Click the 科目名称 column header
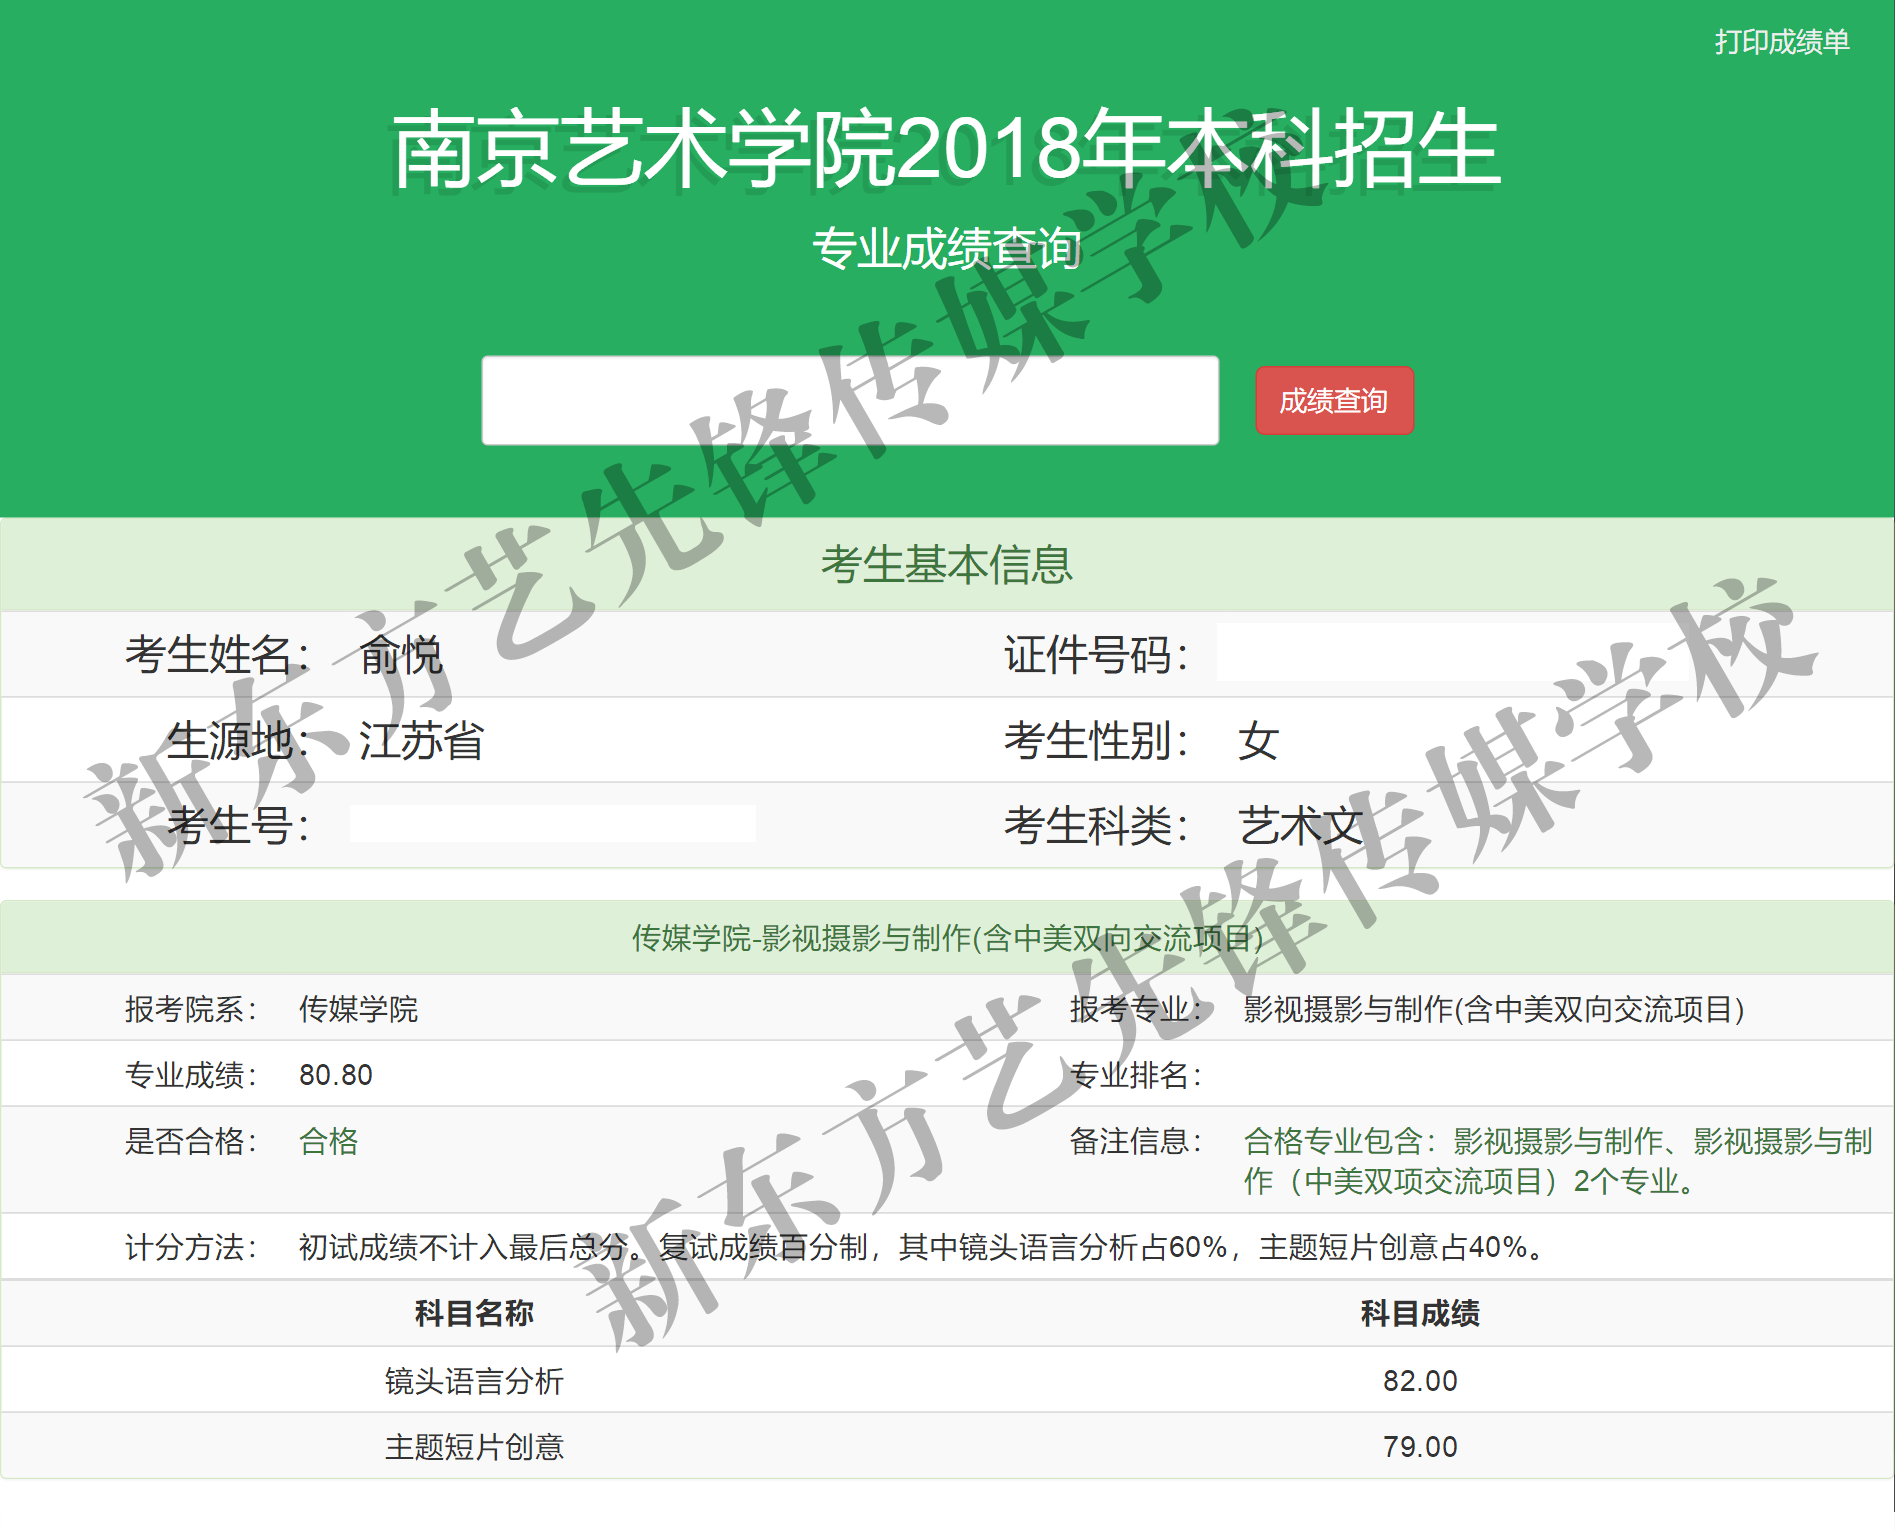1895x1531 pixels. pos(474,1313)
